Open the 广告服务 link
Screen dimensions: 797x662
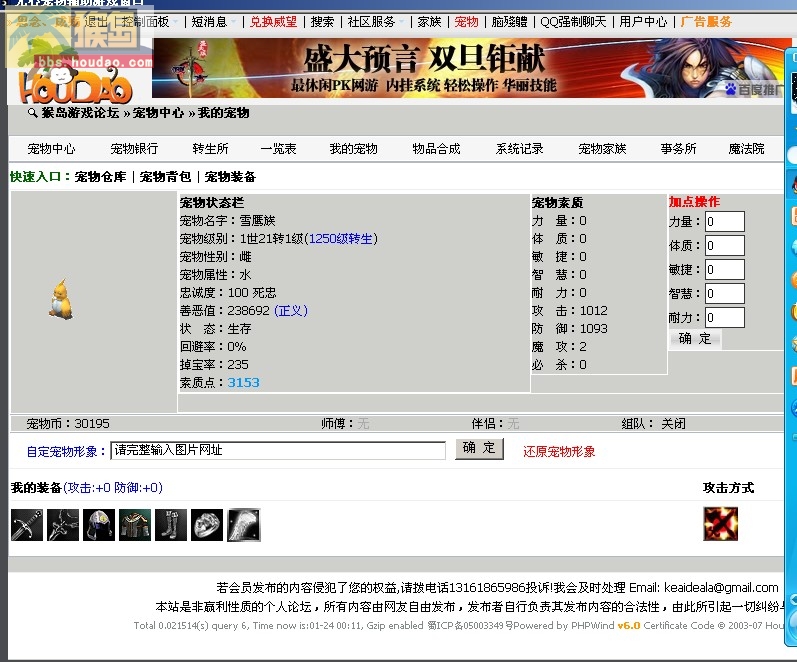point(706,22)
